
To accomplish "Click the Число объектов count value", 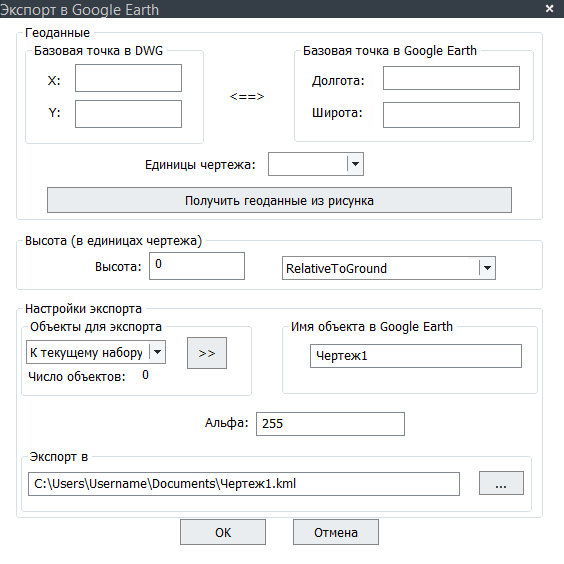I will tap(145, 375).
